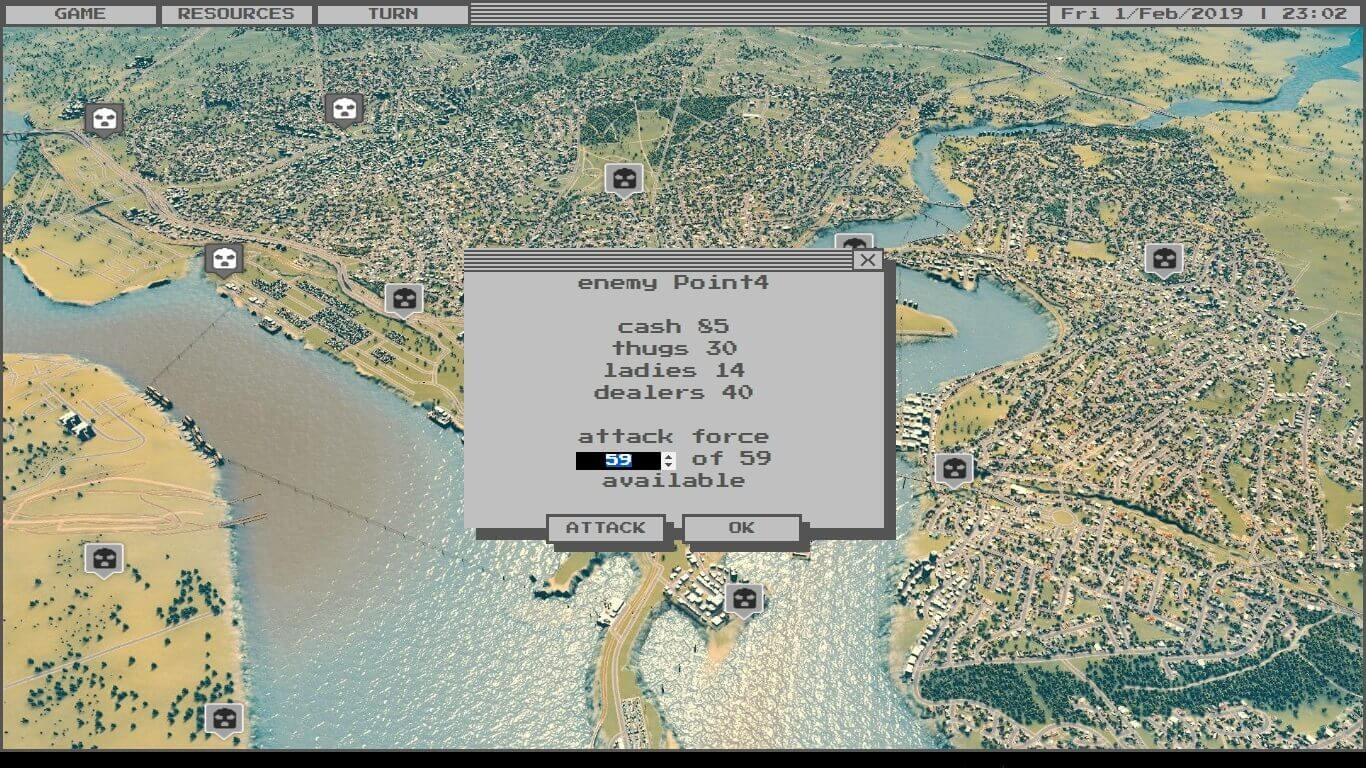Image resolution: width=1366 pixels, height=768 pixels.
Task: Select white mask marker in map's top-left corner
Action: pos(104,120)
